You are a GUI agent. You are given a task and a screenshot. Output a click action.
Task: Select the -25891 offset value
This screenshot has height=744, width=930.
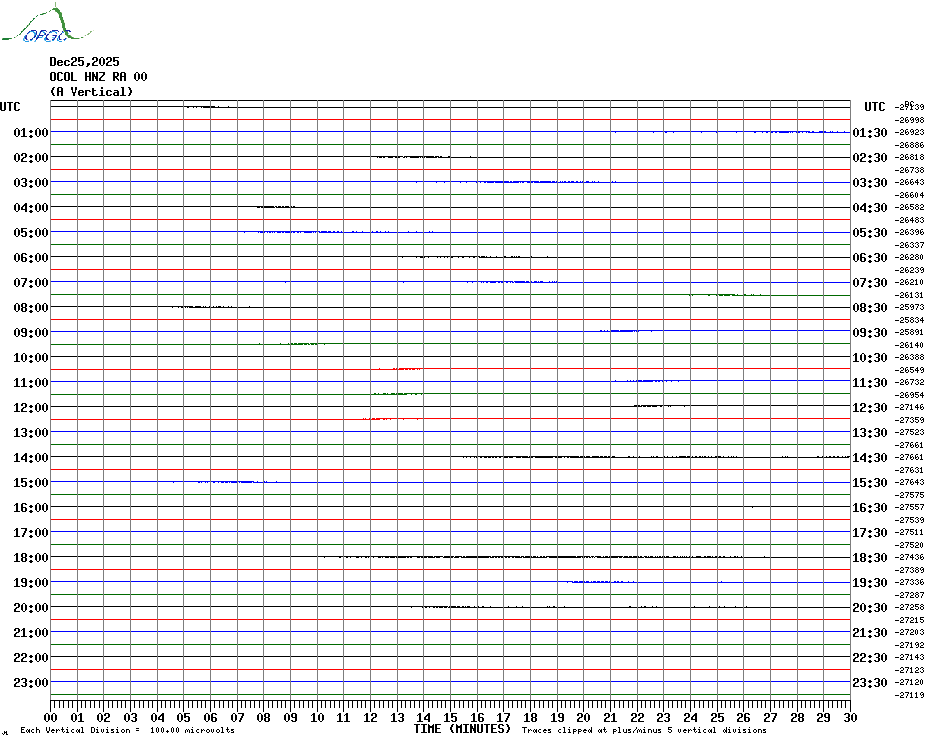[909, 332]
